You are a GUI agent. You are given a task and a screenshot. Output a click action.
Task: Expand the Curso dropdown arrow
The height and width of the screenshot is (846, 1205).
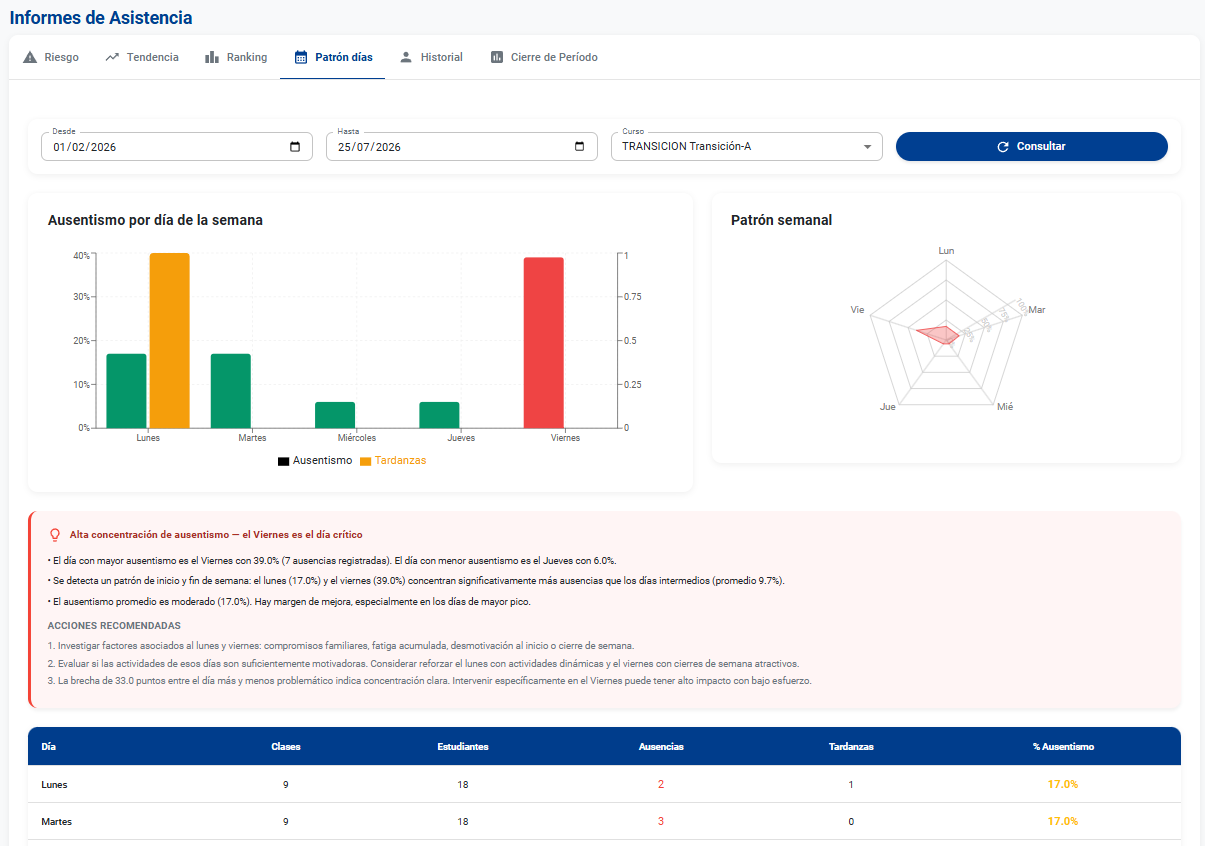(x=867, y=147)
